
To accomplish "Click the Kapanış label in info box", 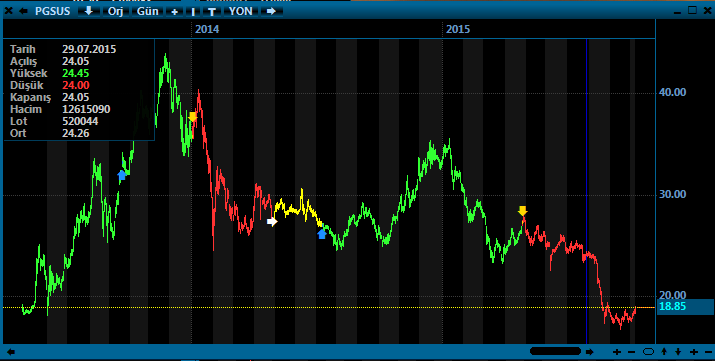I will (30, 98).
